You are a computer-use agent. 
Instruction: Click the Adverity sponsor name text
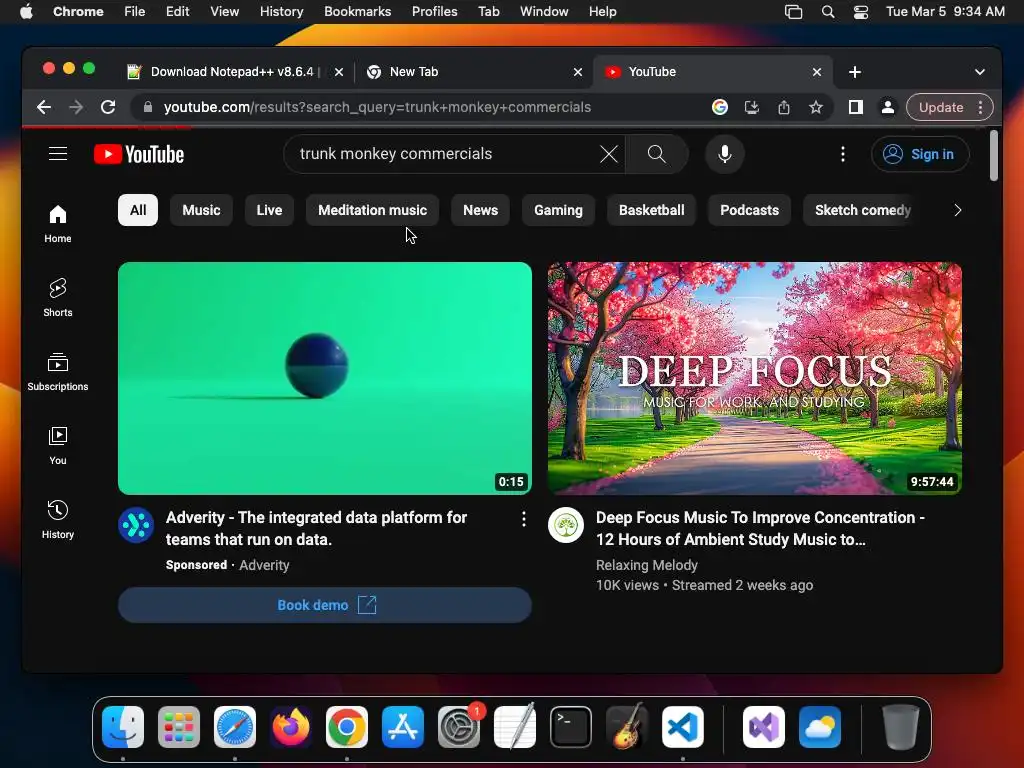pos(264,565)
